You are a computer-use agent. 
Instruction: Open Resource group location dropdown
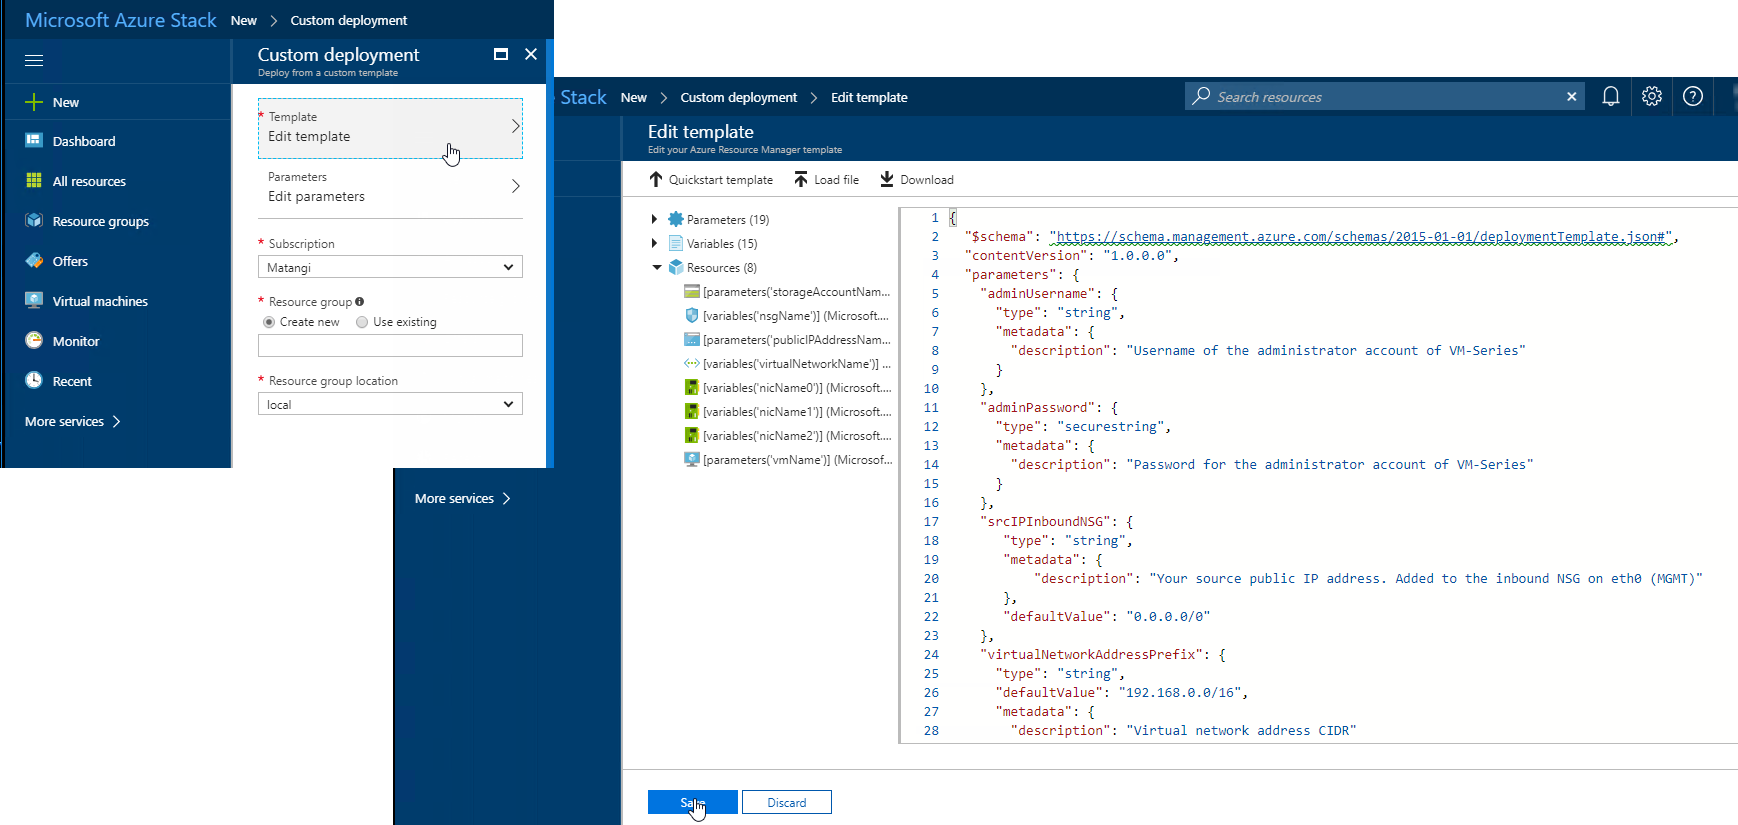[x=390, y=404]
